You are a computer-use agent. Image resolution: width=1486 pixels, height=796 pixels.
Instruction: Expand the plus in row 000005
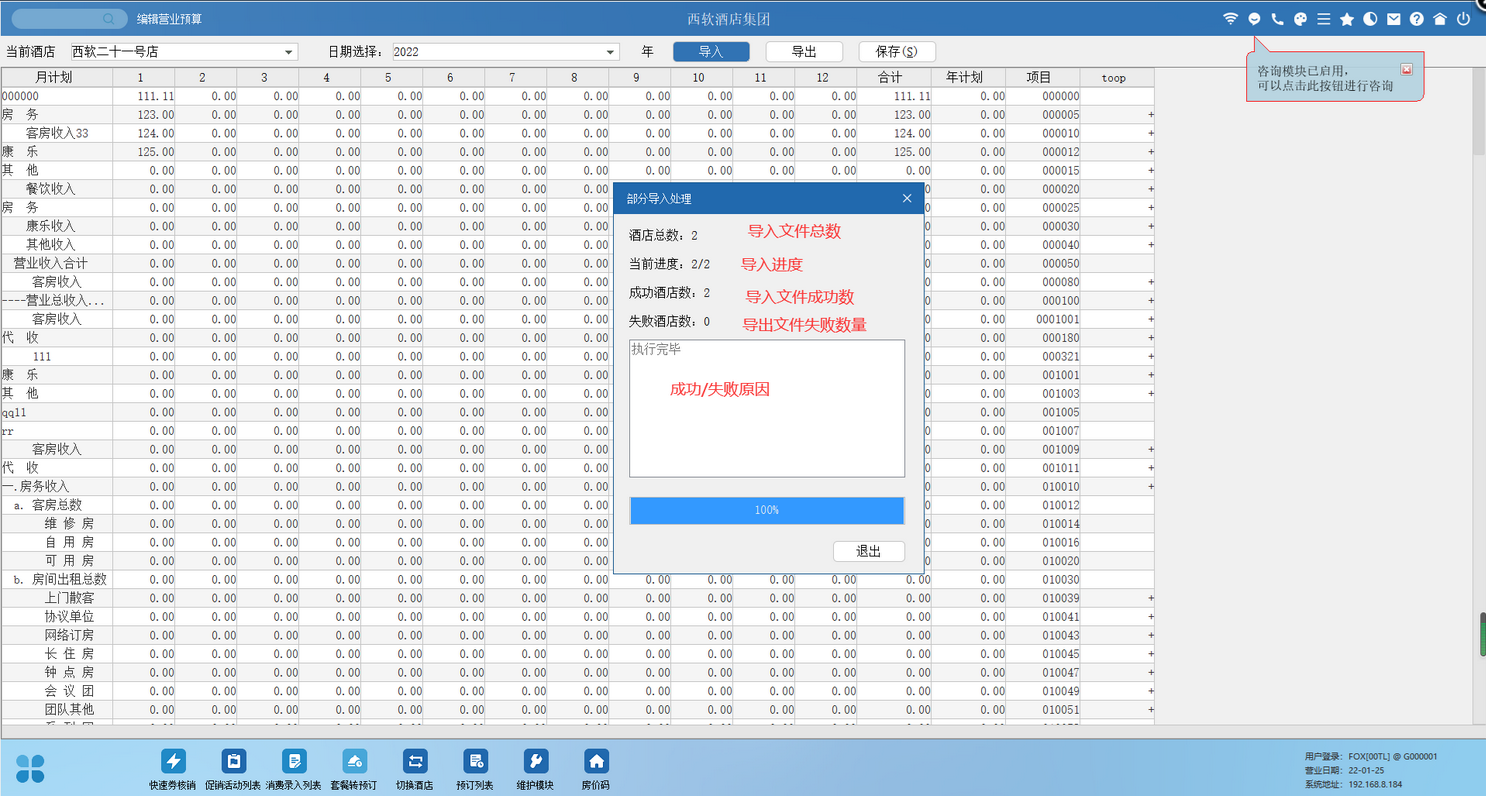[x=1150, y=115]
